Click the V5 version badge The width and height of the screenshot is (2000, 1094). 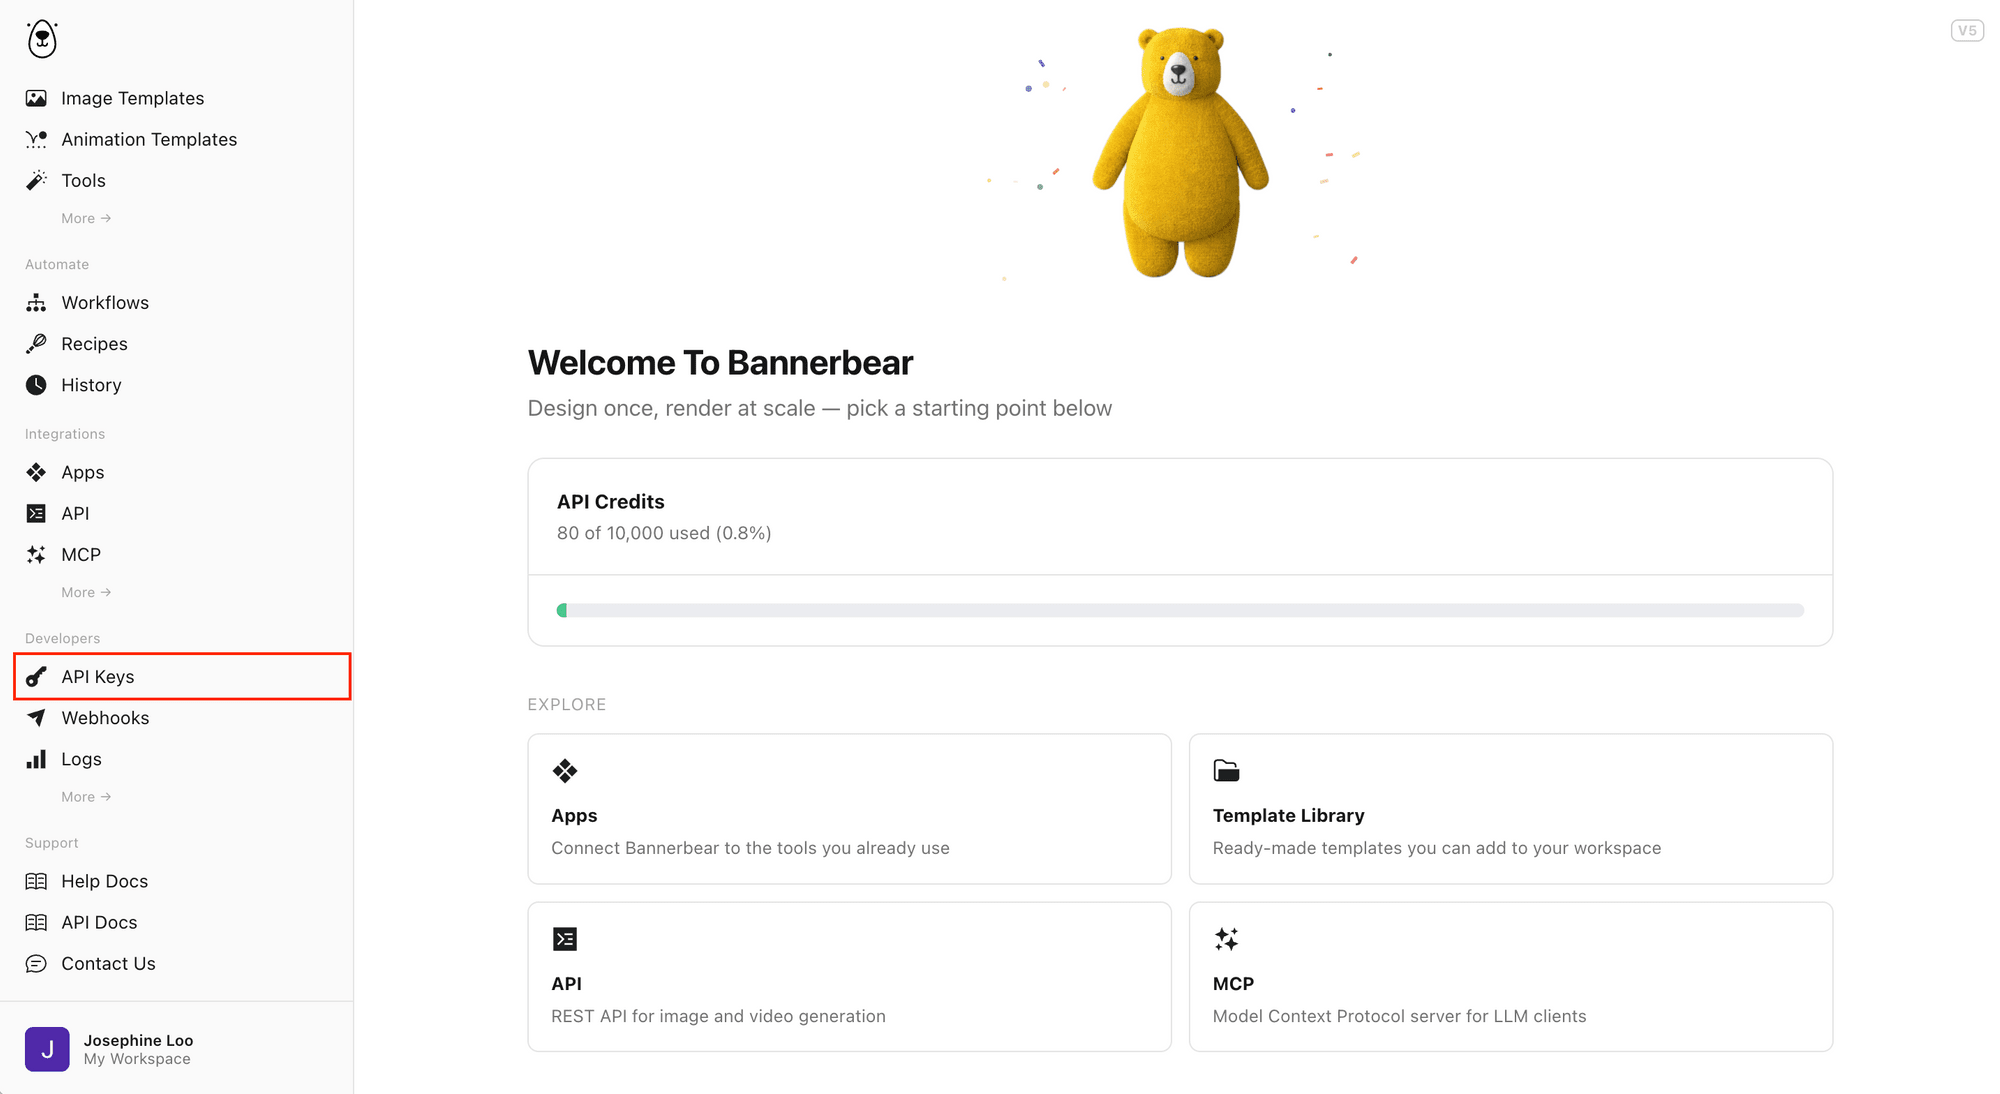coord(1967,30)
